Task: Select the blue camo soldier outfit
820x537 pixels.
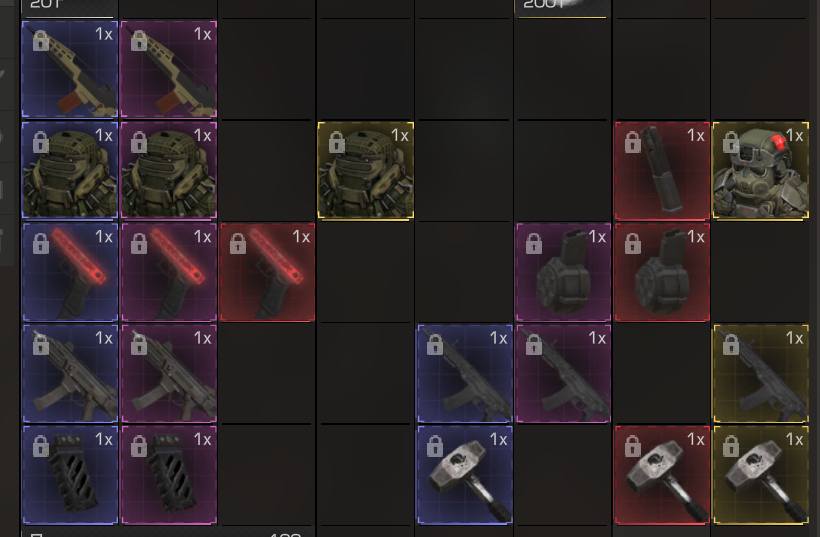Action: point(70,170)
